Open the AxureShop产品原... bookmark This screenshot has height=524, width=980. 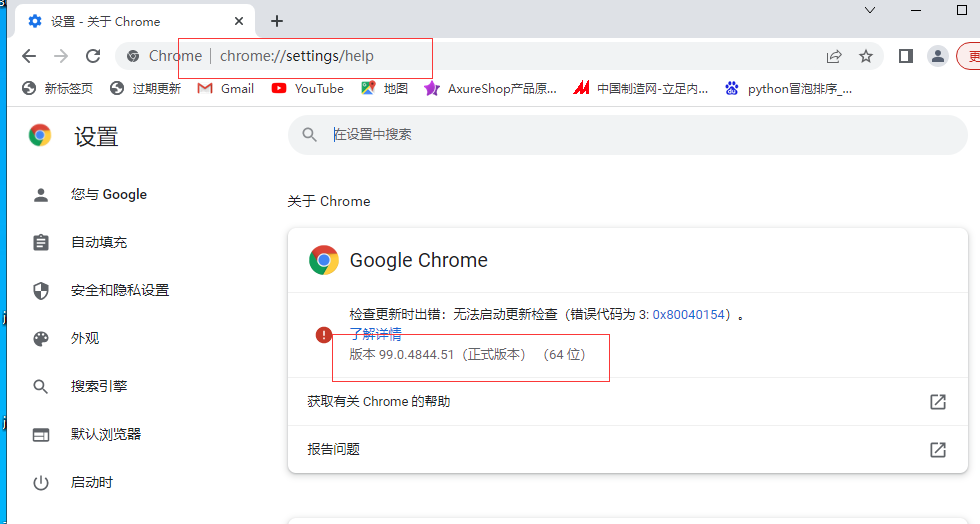[x=491, y=89]
